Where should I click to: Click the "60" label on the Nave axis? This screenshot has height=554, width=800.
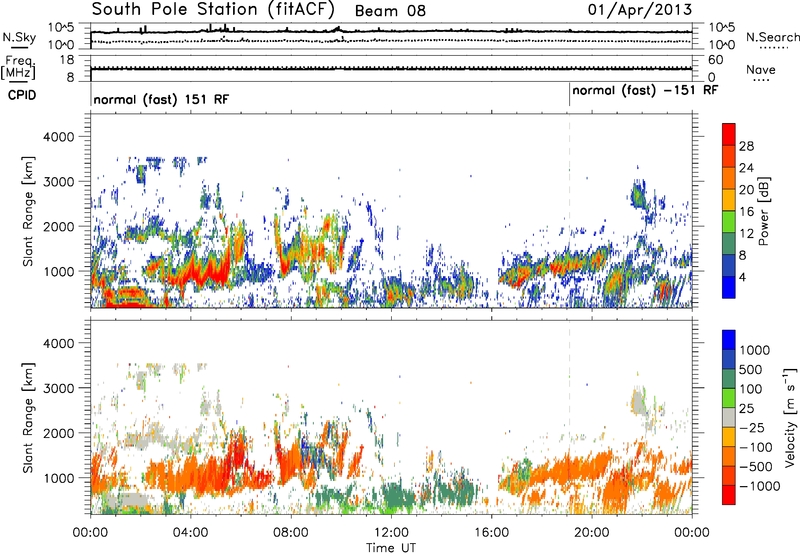pyautogui.click(x=715, y=60)
